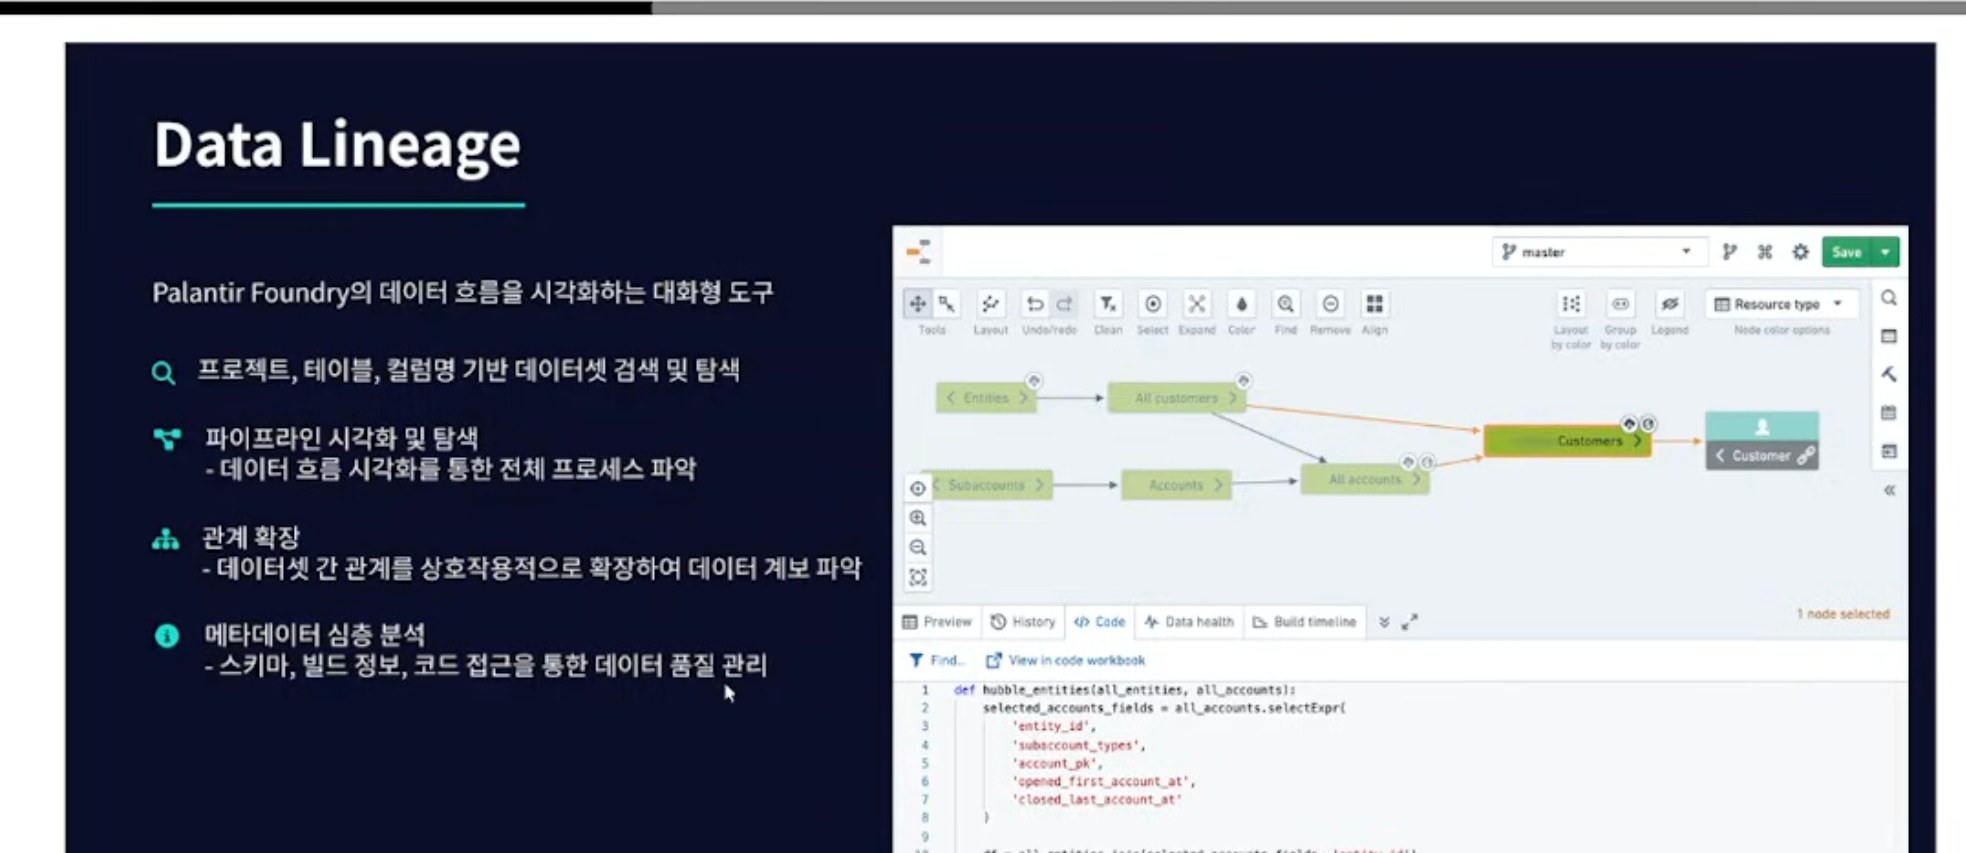The width and height of the screenshot is (1966, 853).
Task: Click the branch icon beside master
Action: (x=1730, y=252)
